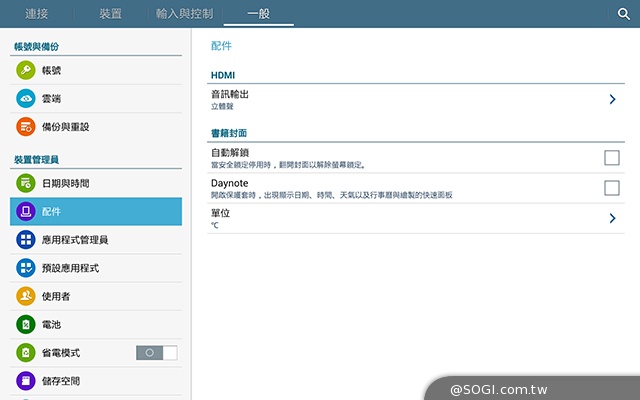Screen dimensions: 640x400
Task: Switch to the 連接 tab
Action: [x=37, y=14]
